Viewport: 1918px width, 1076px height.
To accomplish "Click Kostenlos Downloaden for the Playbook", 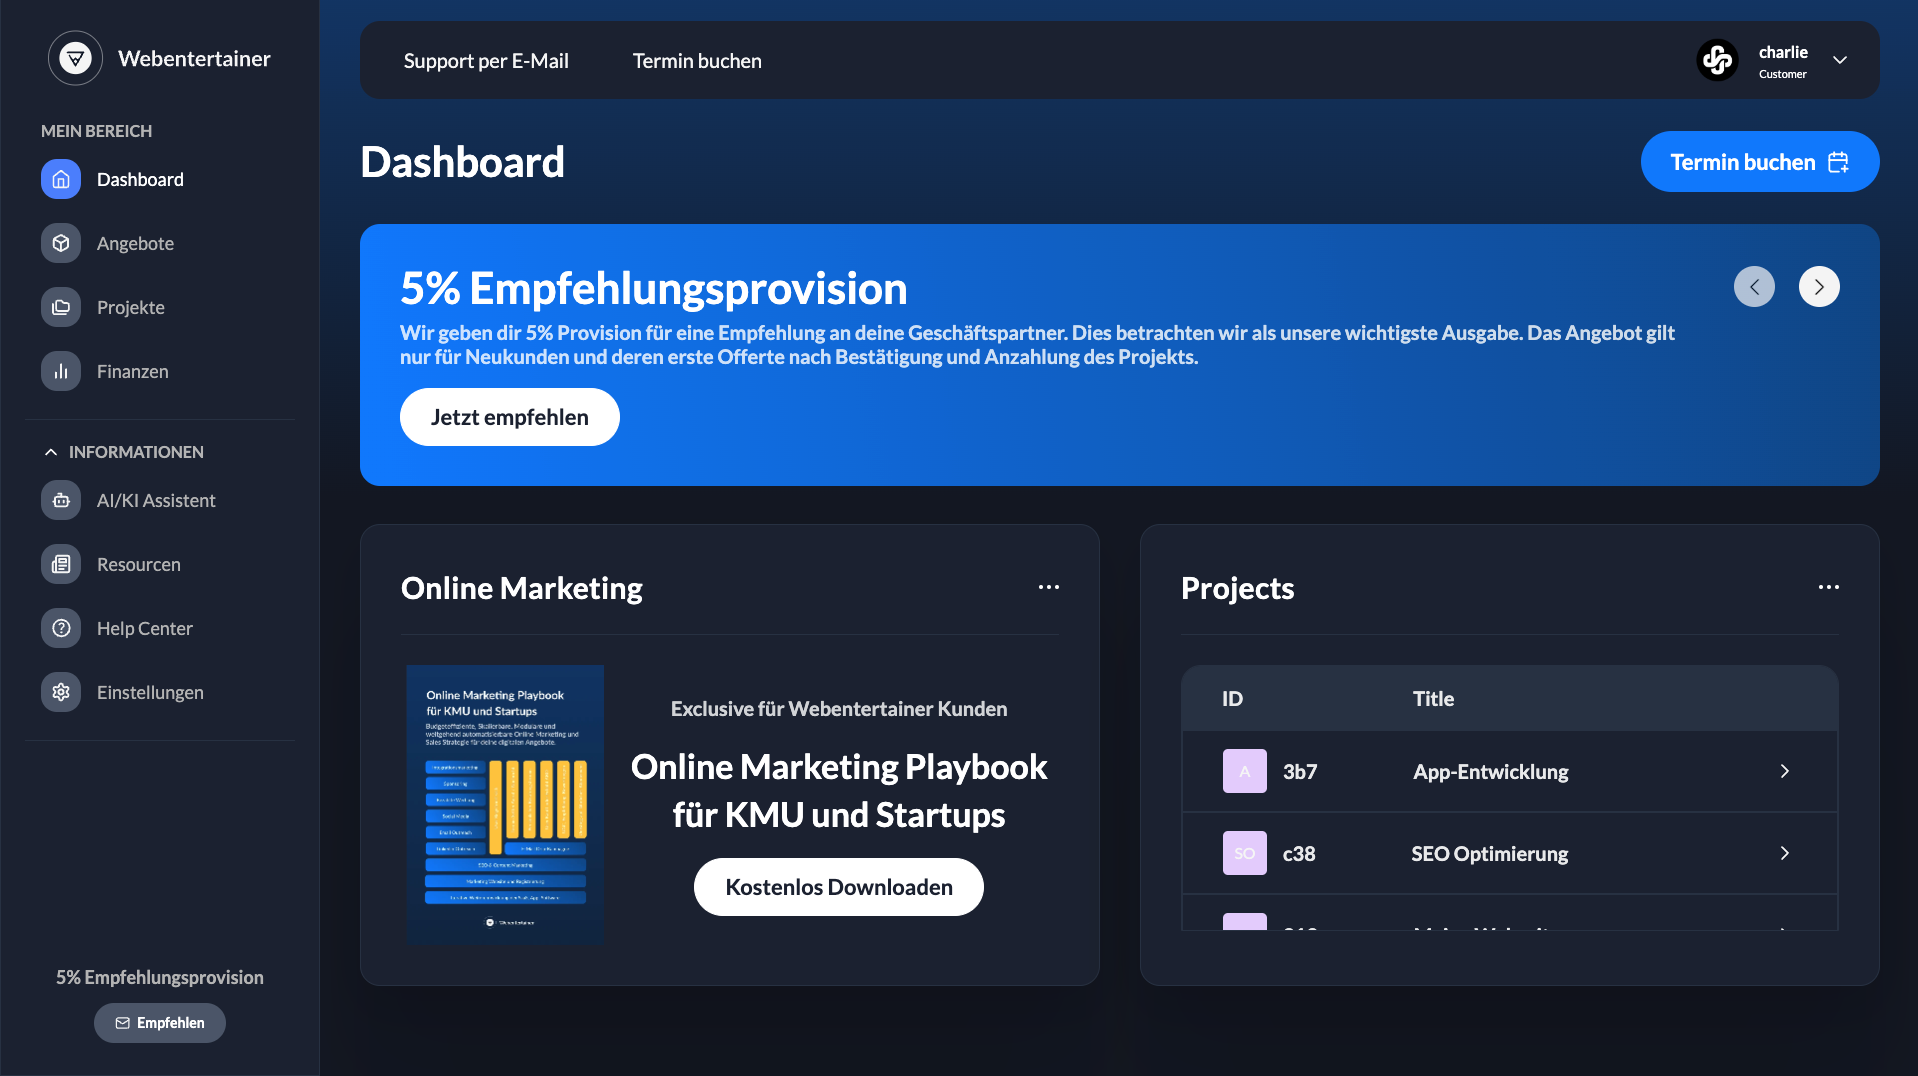I will tap(838, 886).
